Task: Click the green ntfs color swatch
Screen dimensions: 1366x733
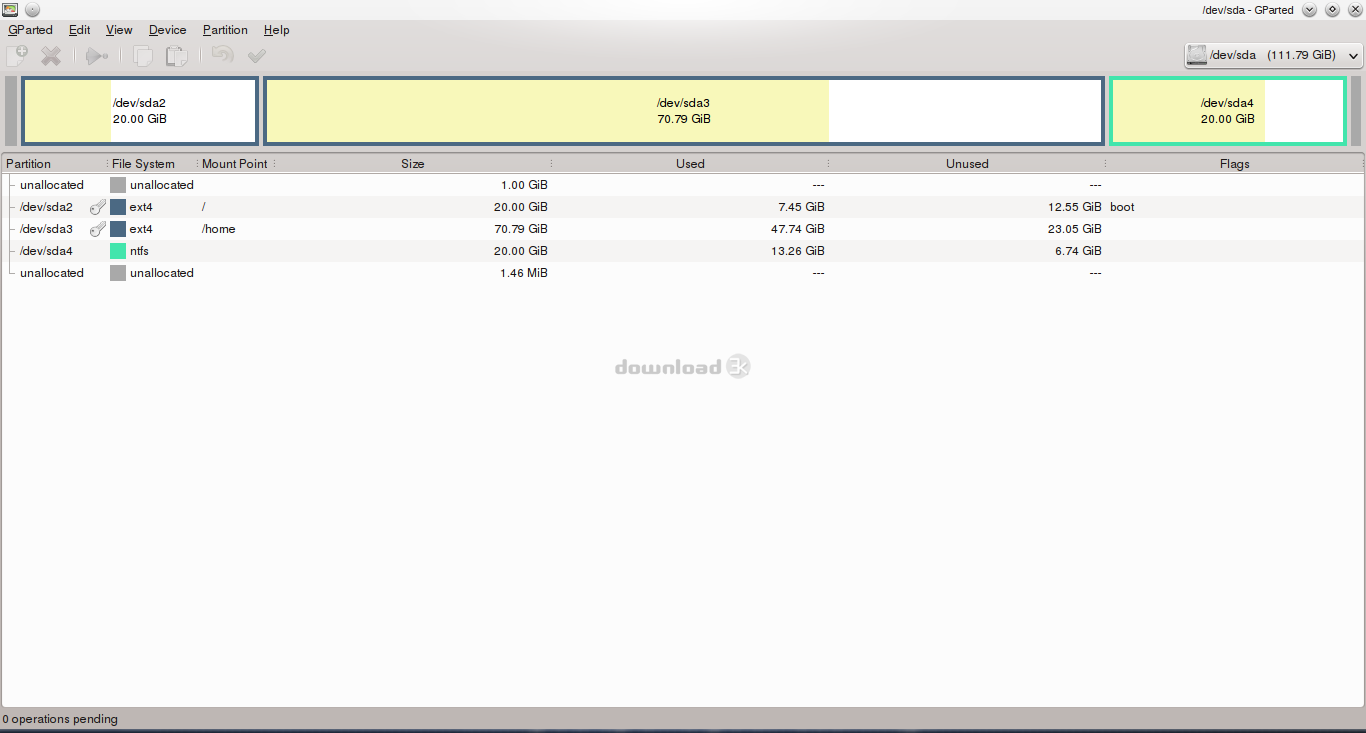Action: pos(118,251)
